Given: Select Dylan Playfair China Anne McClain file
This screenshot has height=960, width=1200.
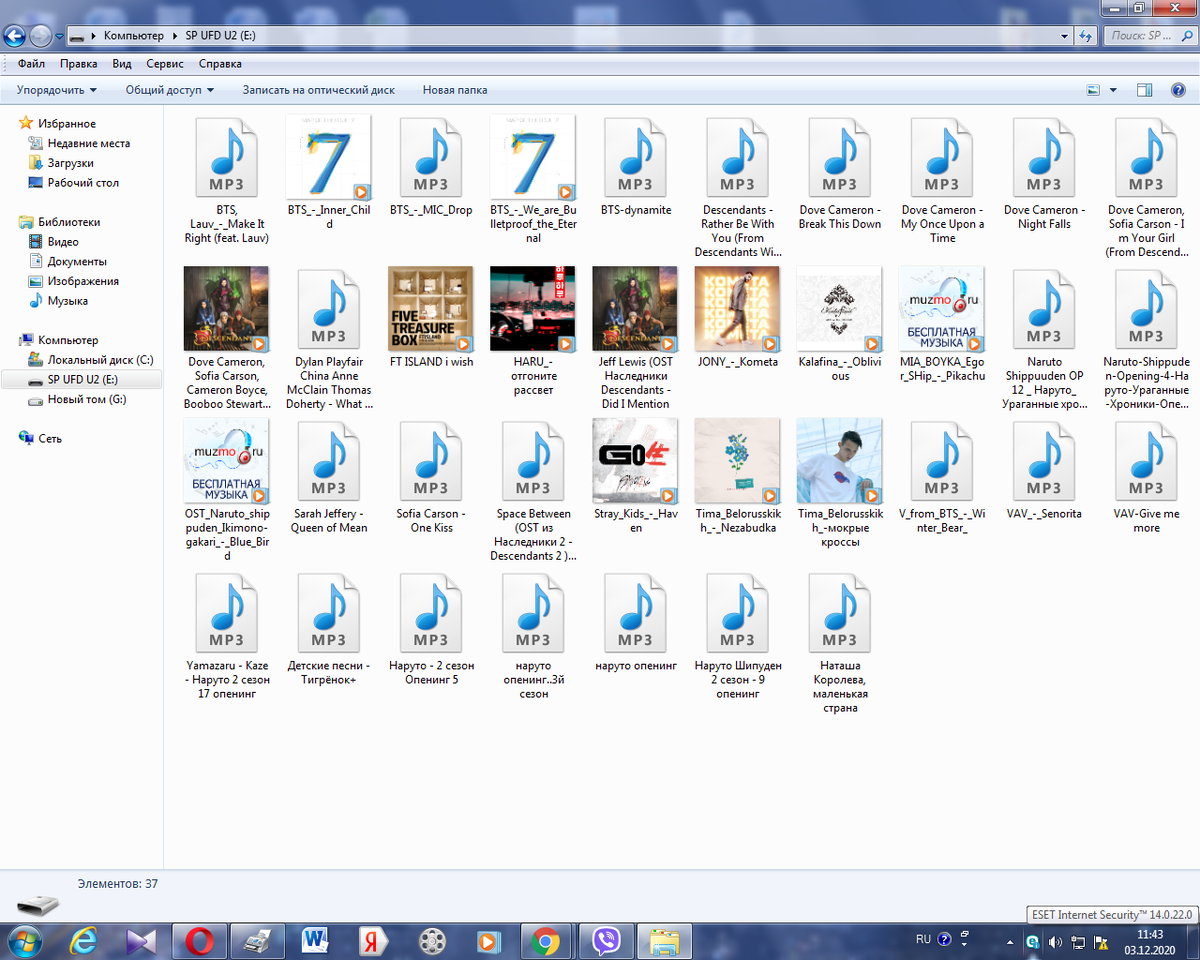Looking at the screenshot, I should point(328,338).
